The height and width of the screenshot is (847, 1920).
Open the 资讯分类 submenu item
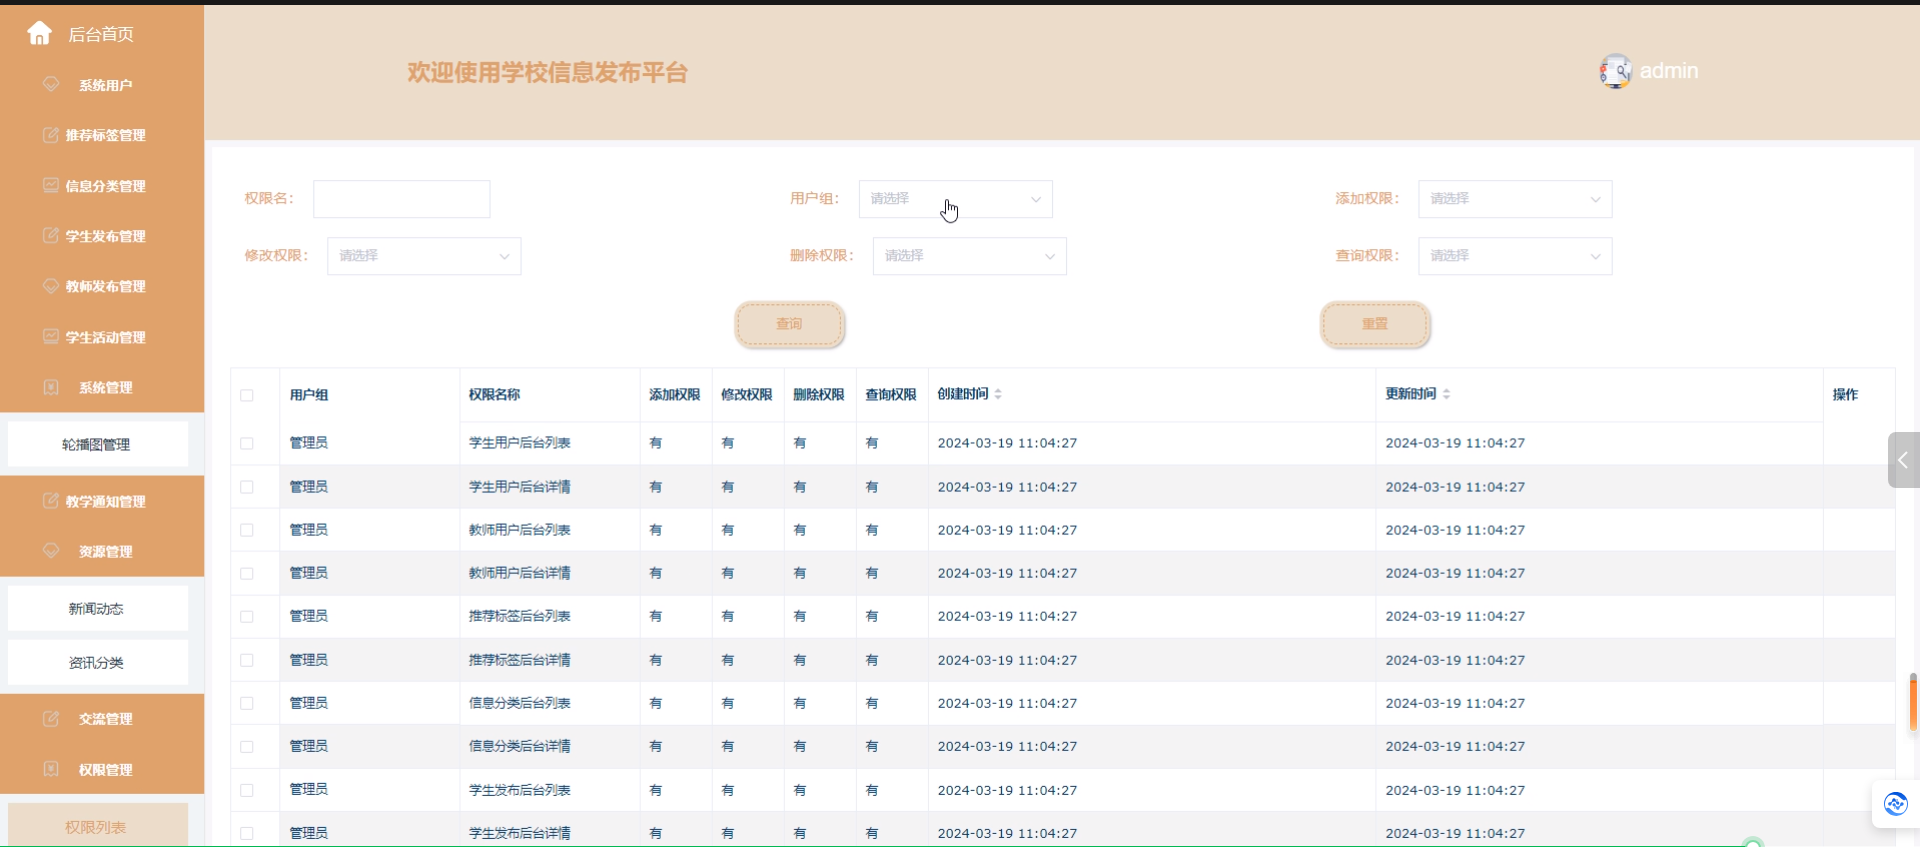tap(98, 662)
